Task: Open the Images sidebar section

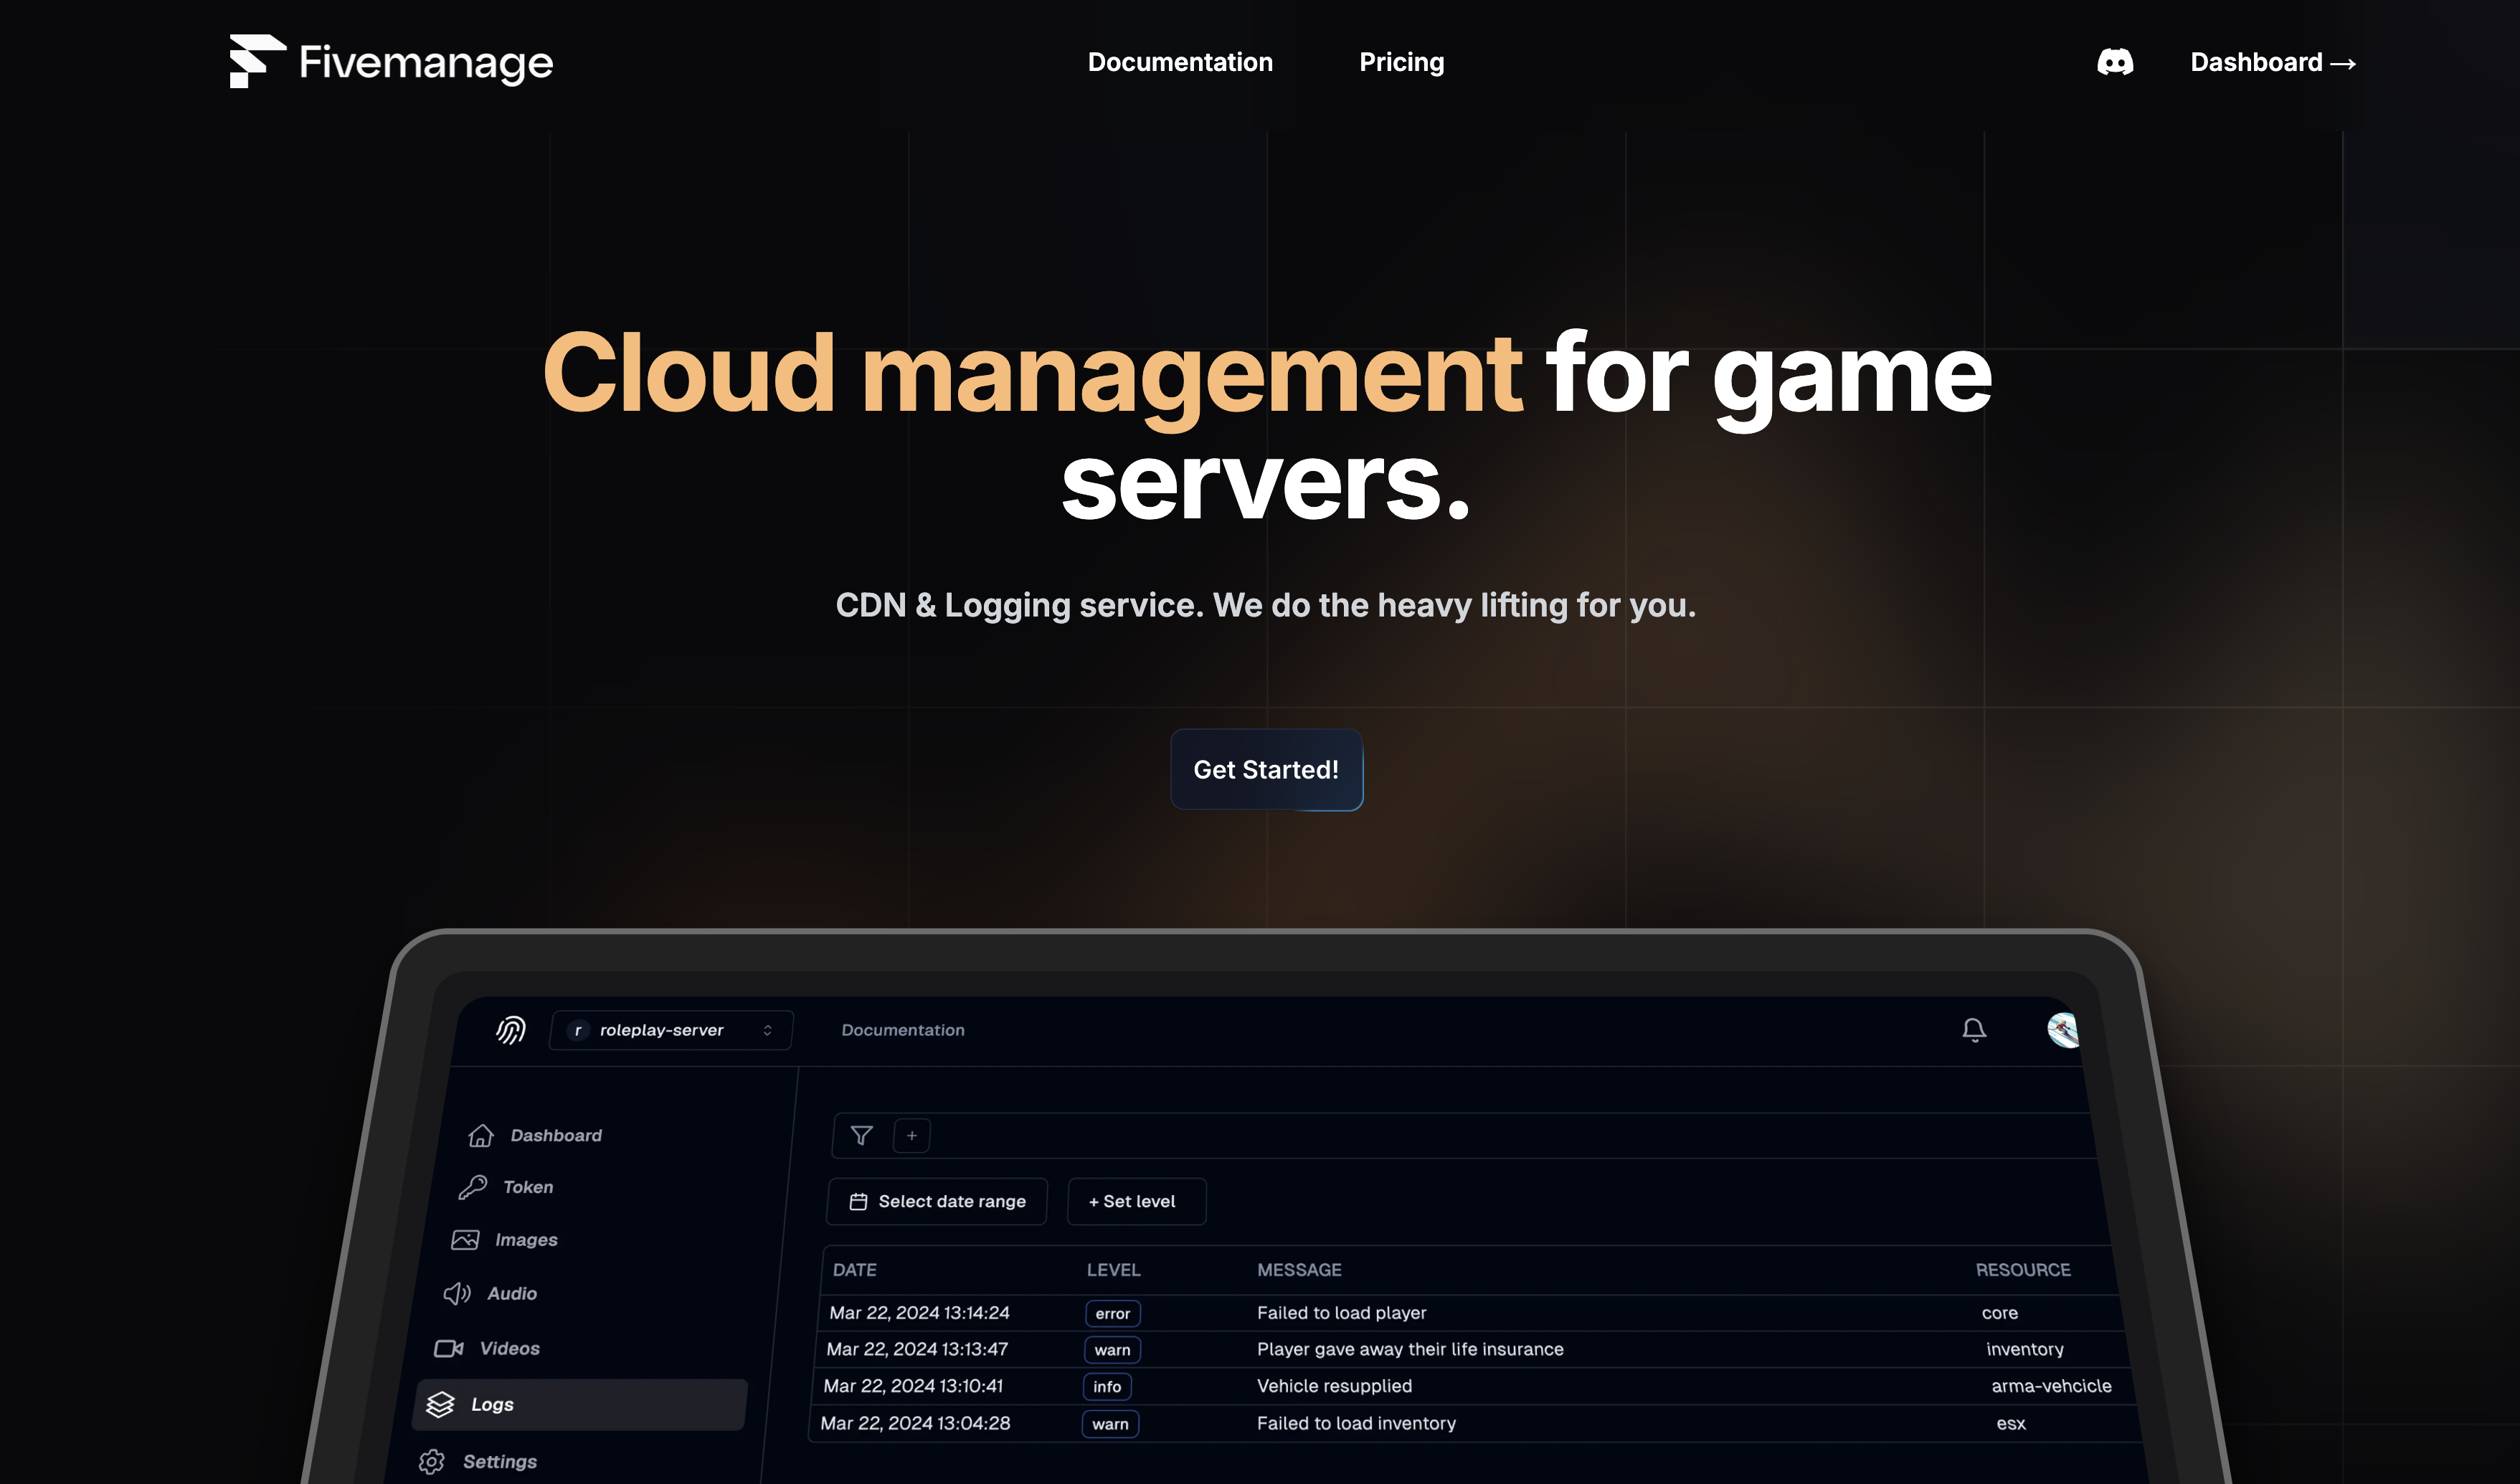Action: point(525,1240)
